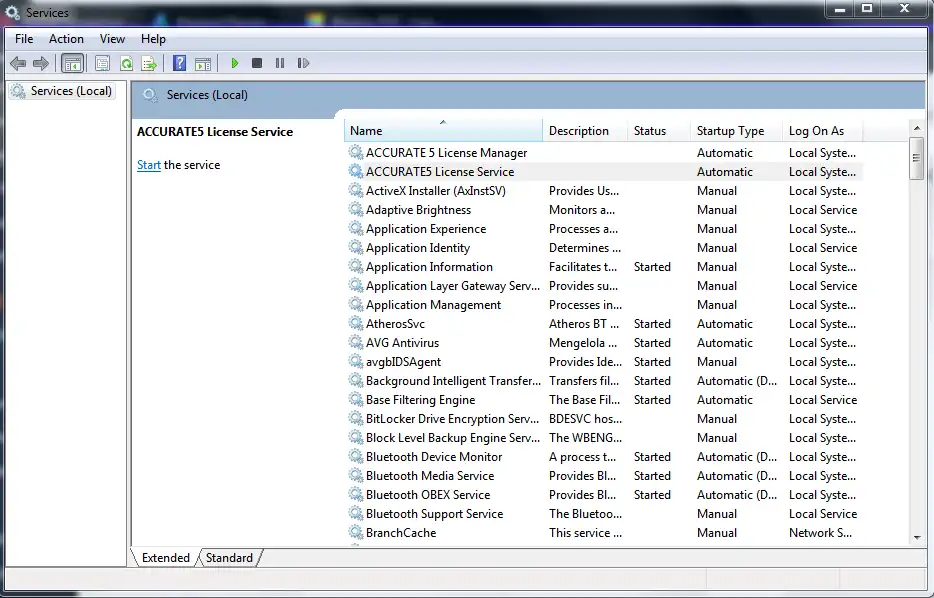Click the "Atheros BT ..." description cell
The height and width of the screenshot is (598, 934).
click(584, 323)
